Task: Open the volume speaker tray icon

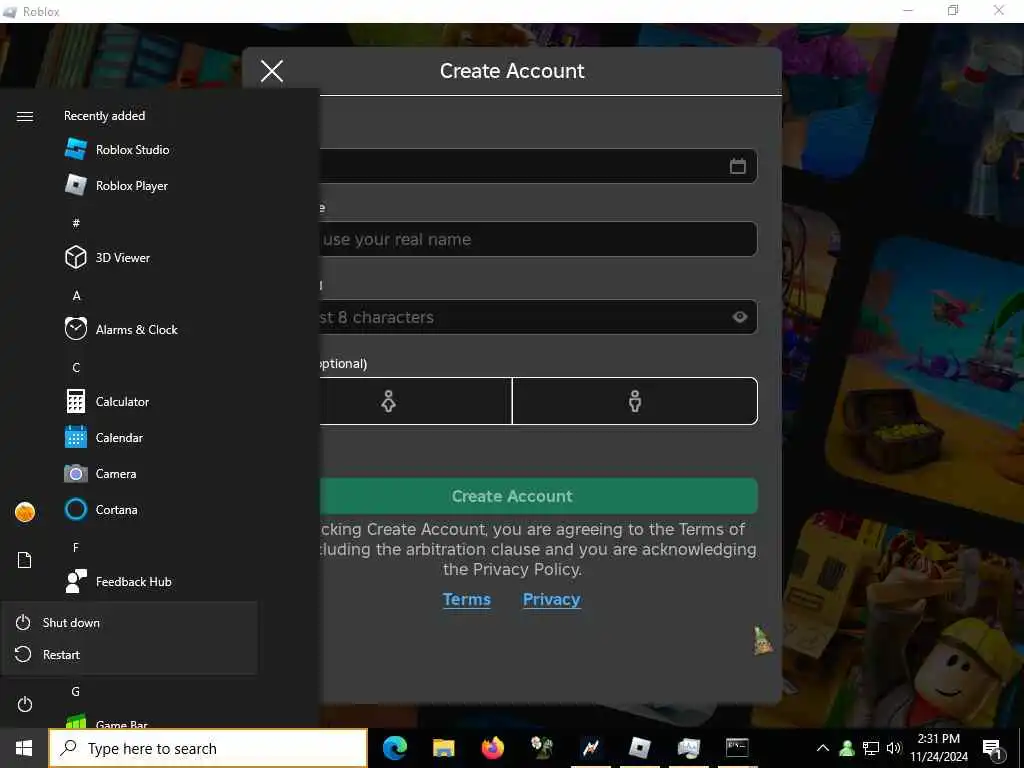Action: tap(893, 748)
